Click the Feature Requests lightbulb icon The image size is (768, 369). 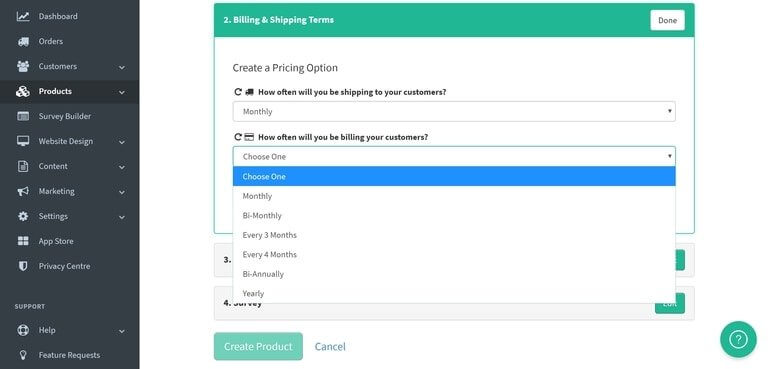pos(23,355)
